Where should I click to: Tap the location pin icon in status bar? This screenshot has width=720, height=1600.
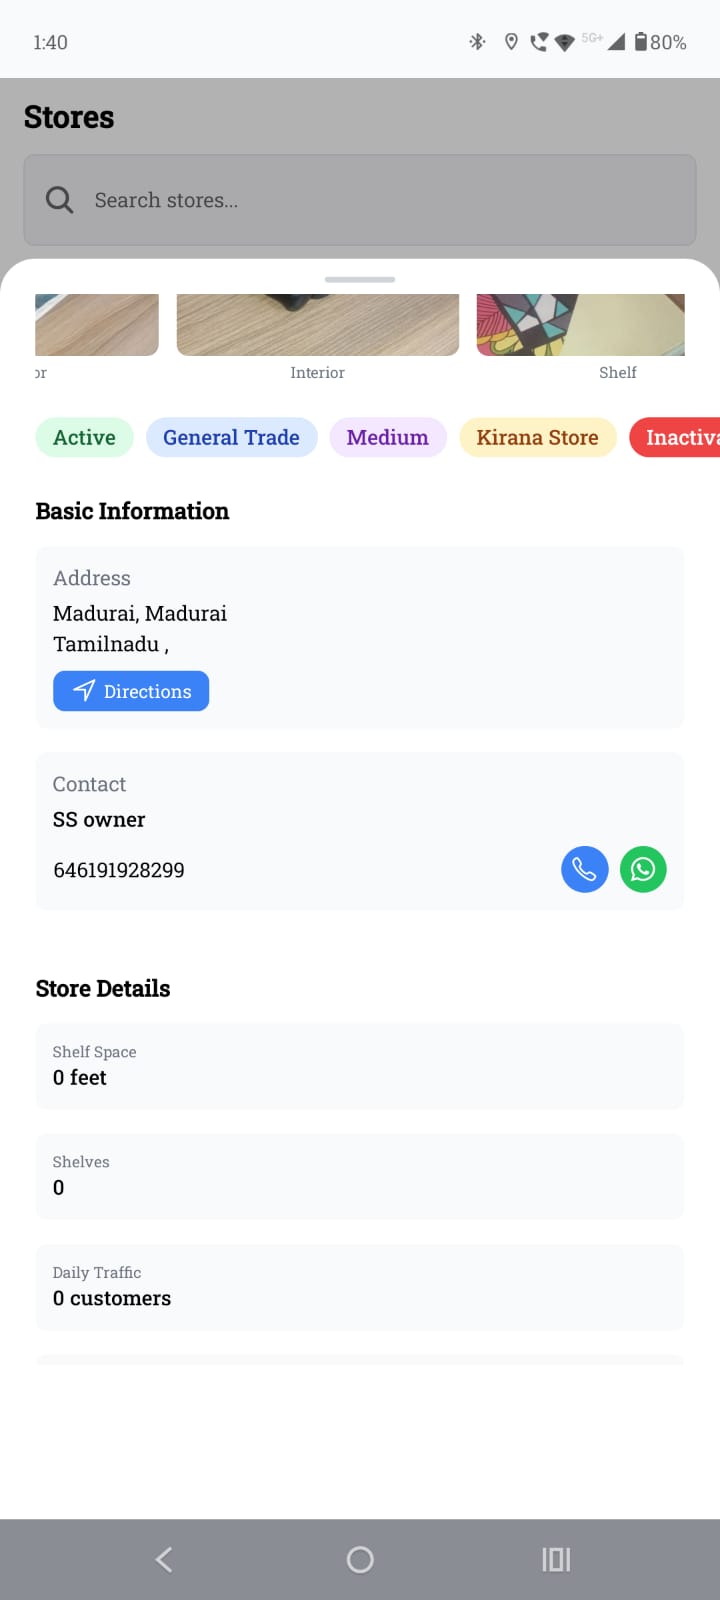pos(511,42)
